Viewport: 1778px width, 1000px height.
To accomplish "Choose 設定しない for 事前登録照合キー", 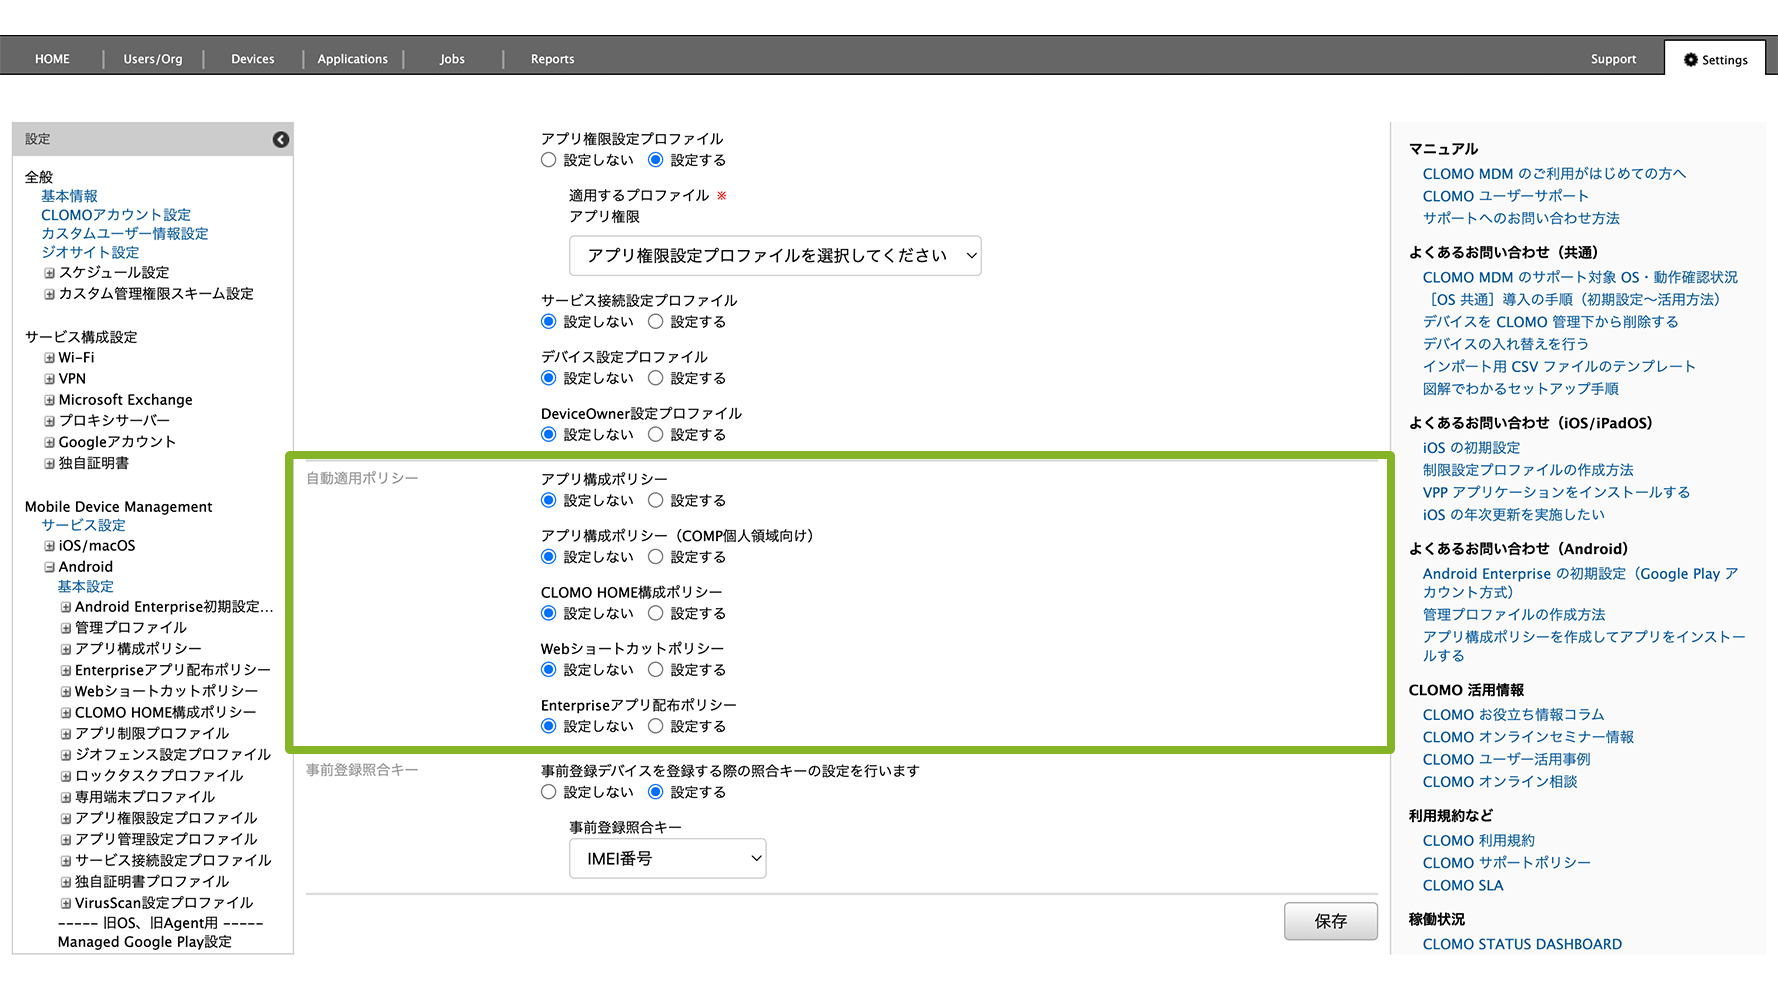I will click(548, 792).
